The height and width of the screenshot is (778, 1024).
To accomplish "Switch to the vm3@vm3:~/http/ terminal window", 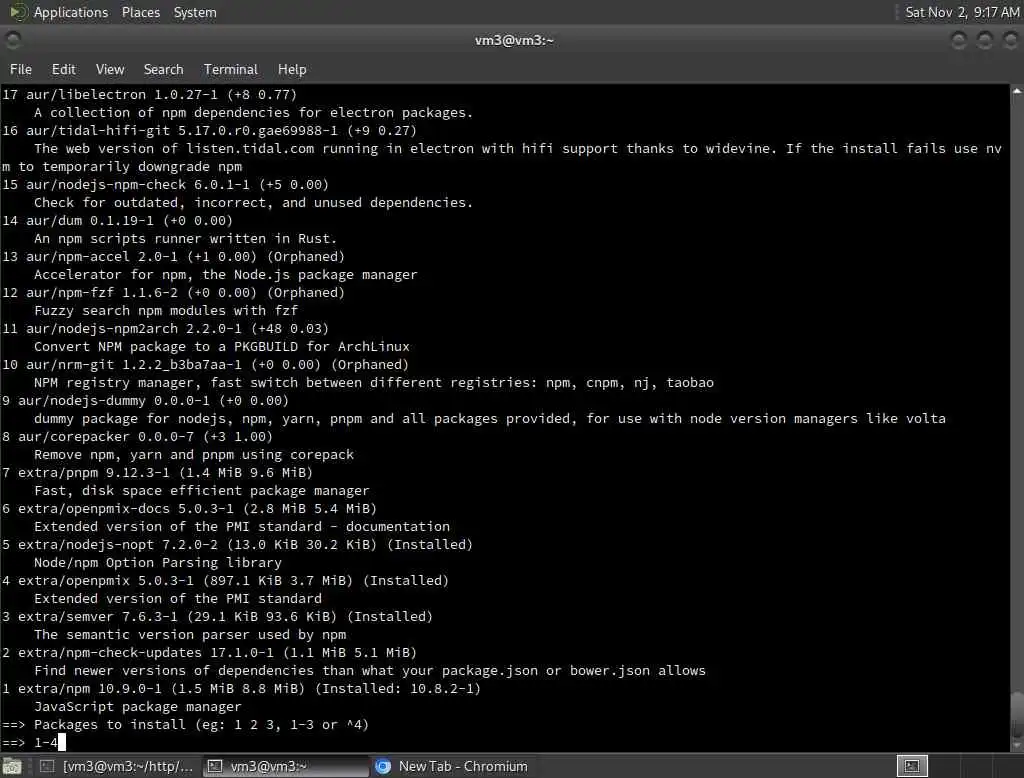I will 116,766.
